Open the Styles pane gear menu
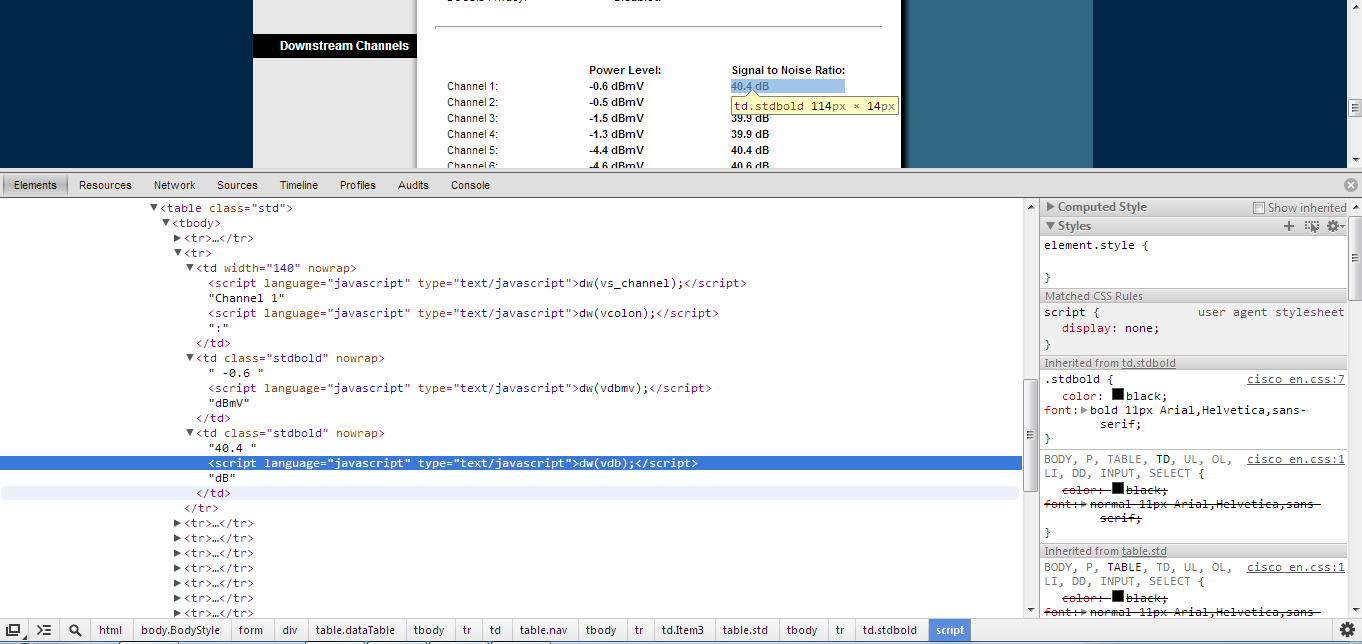 pos(1335,227)
